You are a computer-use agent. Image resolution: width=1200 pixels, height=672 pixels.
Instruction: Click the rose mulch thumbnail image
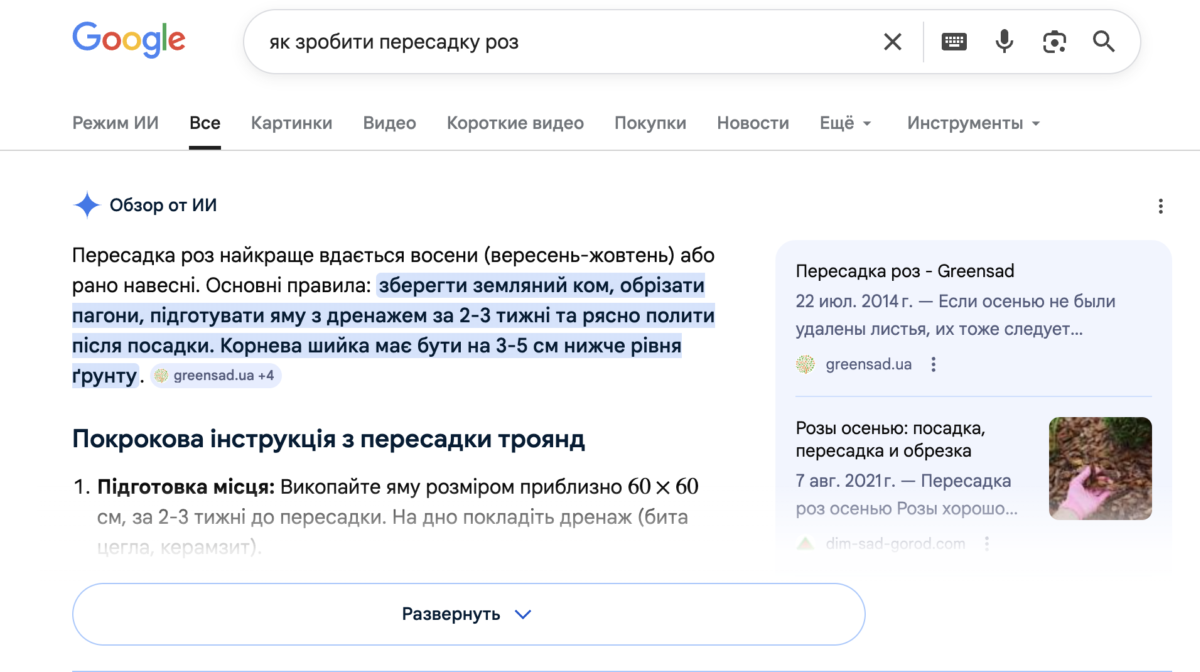[x=1100, y=469]
